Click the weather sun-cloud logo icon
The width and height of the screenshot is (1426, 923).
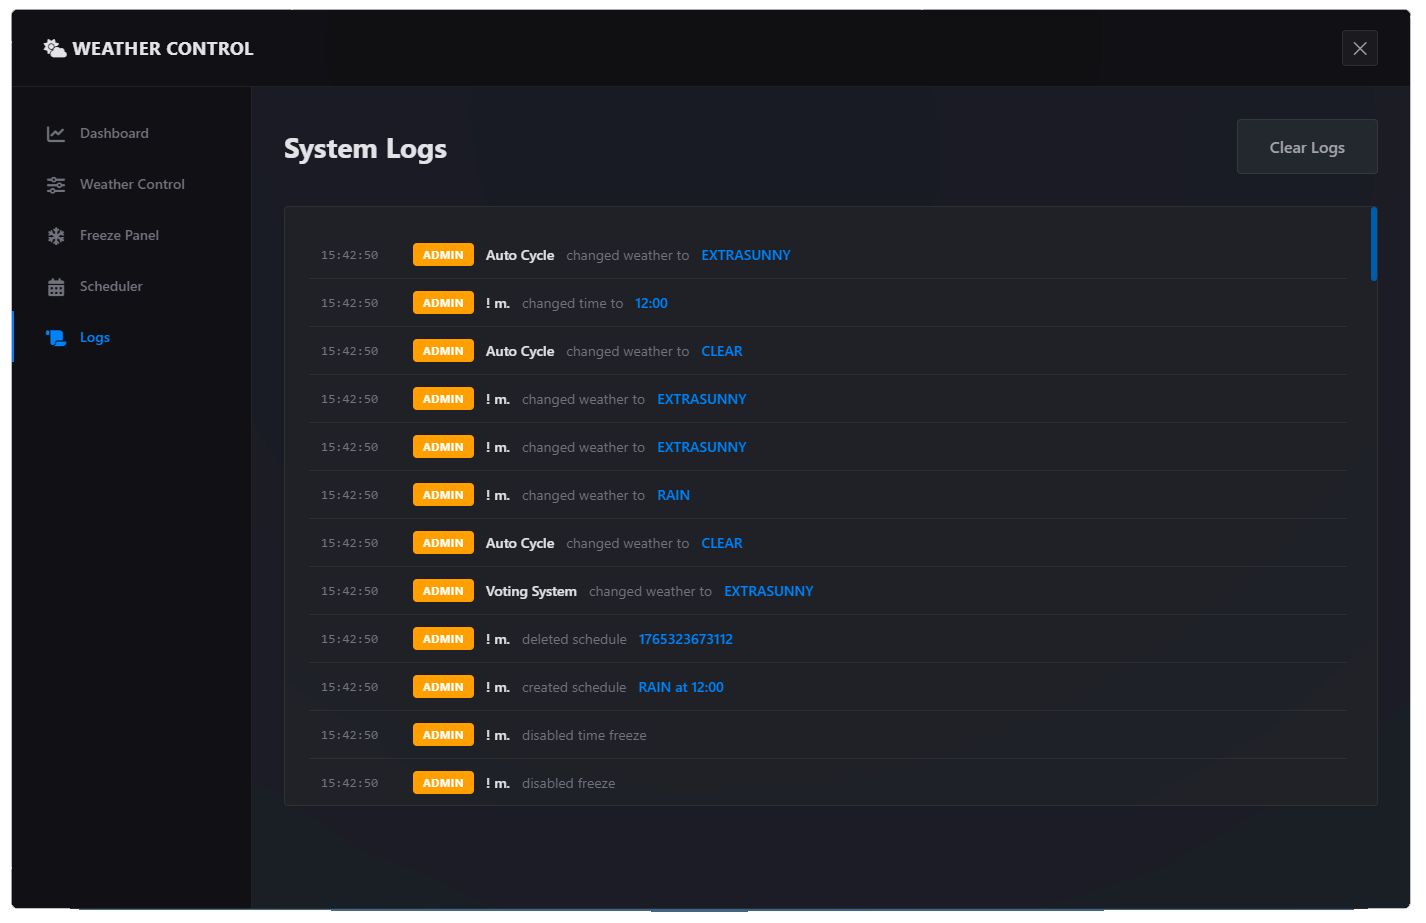pyautogui.click(x=55, y=48)
